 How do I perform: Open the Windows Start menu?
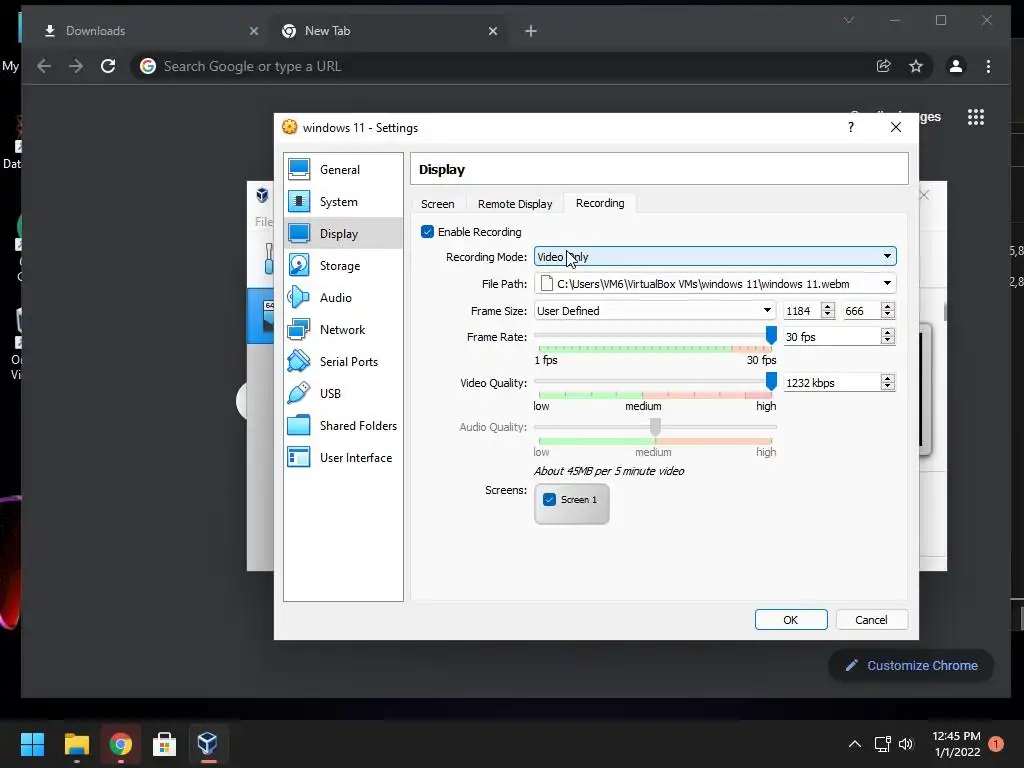pos(32,744)
